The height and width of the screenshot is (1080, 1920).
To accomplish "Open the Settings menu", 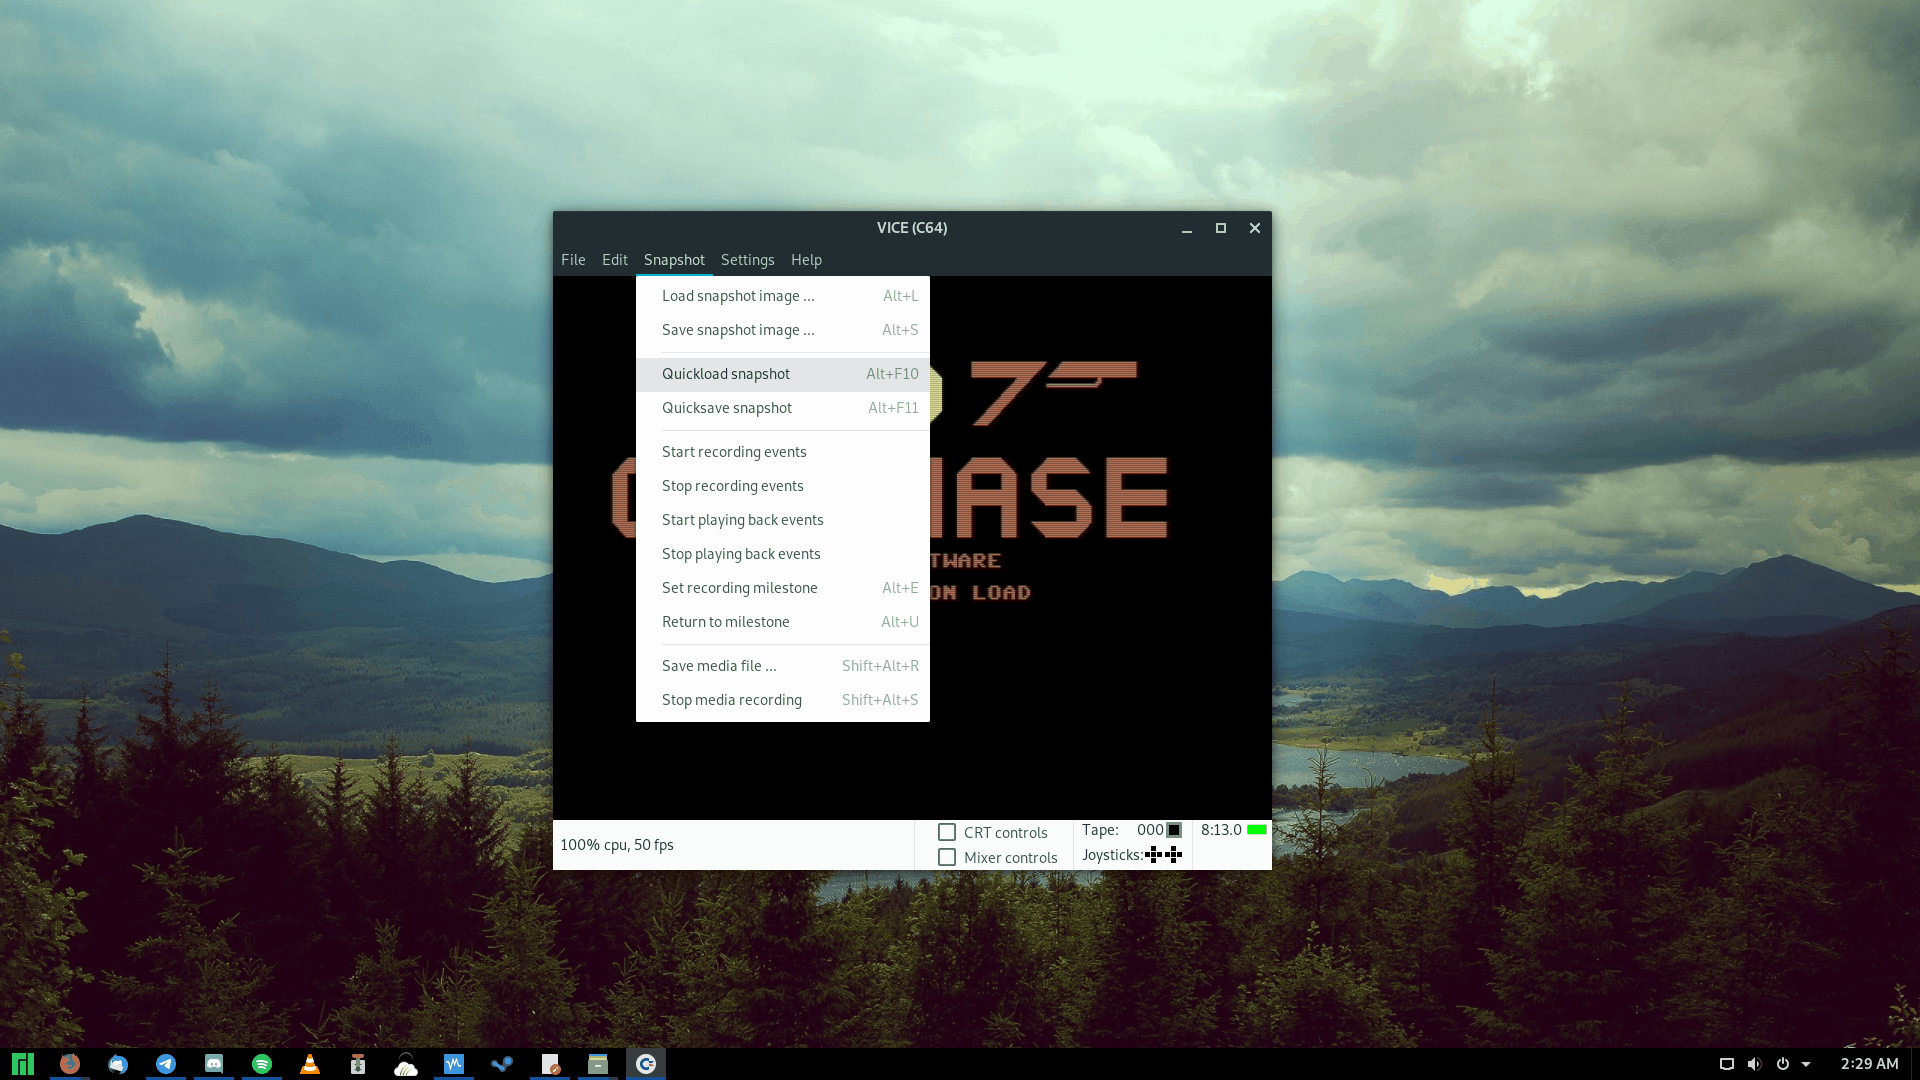I will (x=747, y=260).
